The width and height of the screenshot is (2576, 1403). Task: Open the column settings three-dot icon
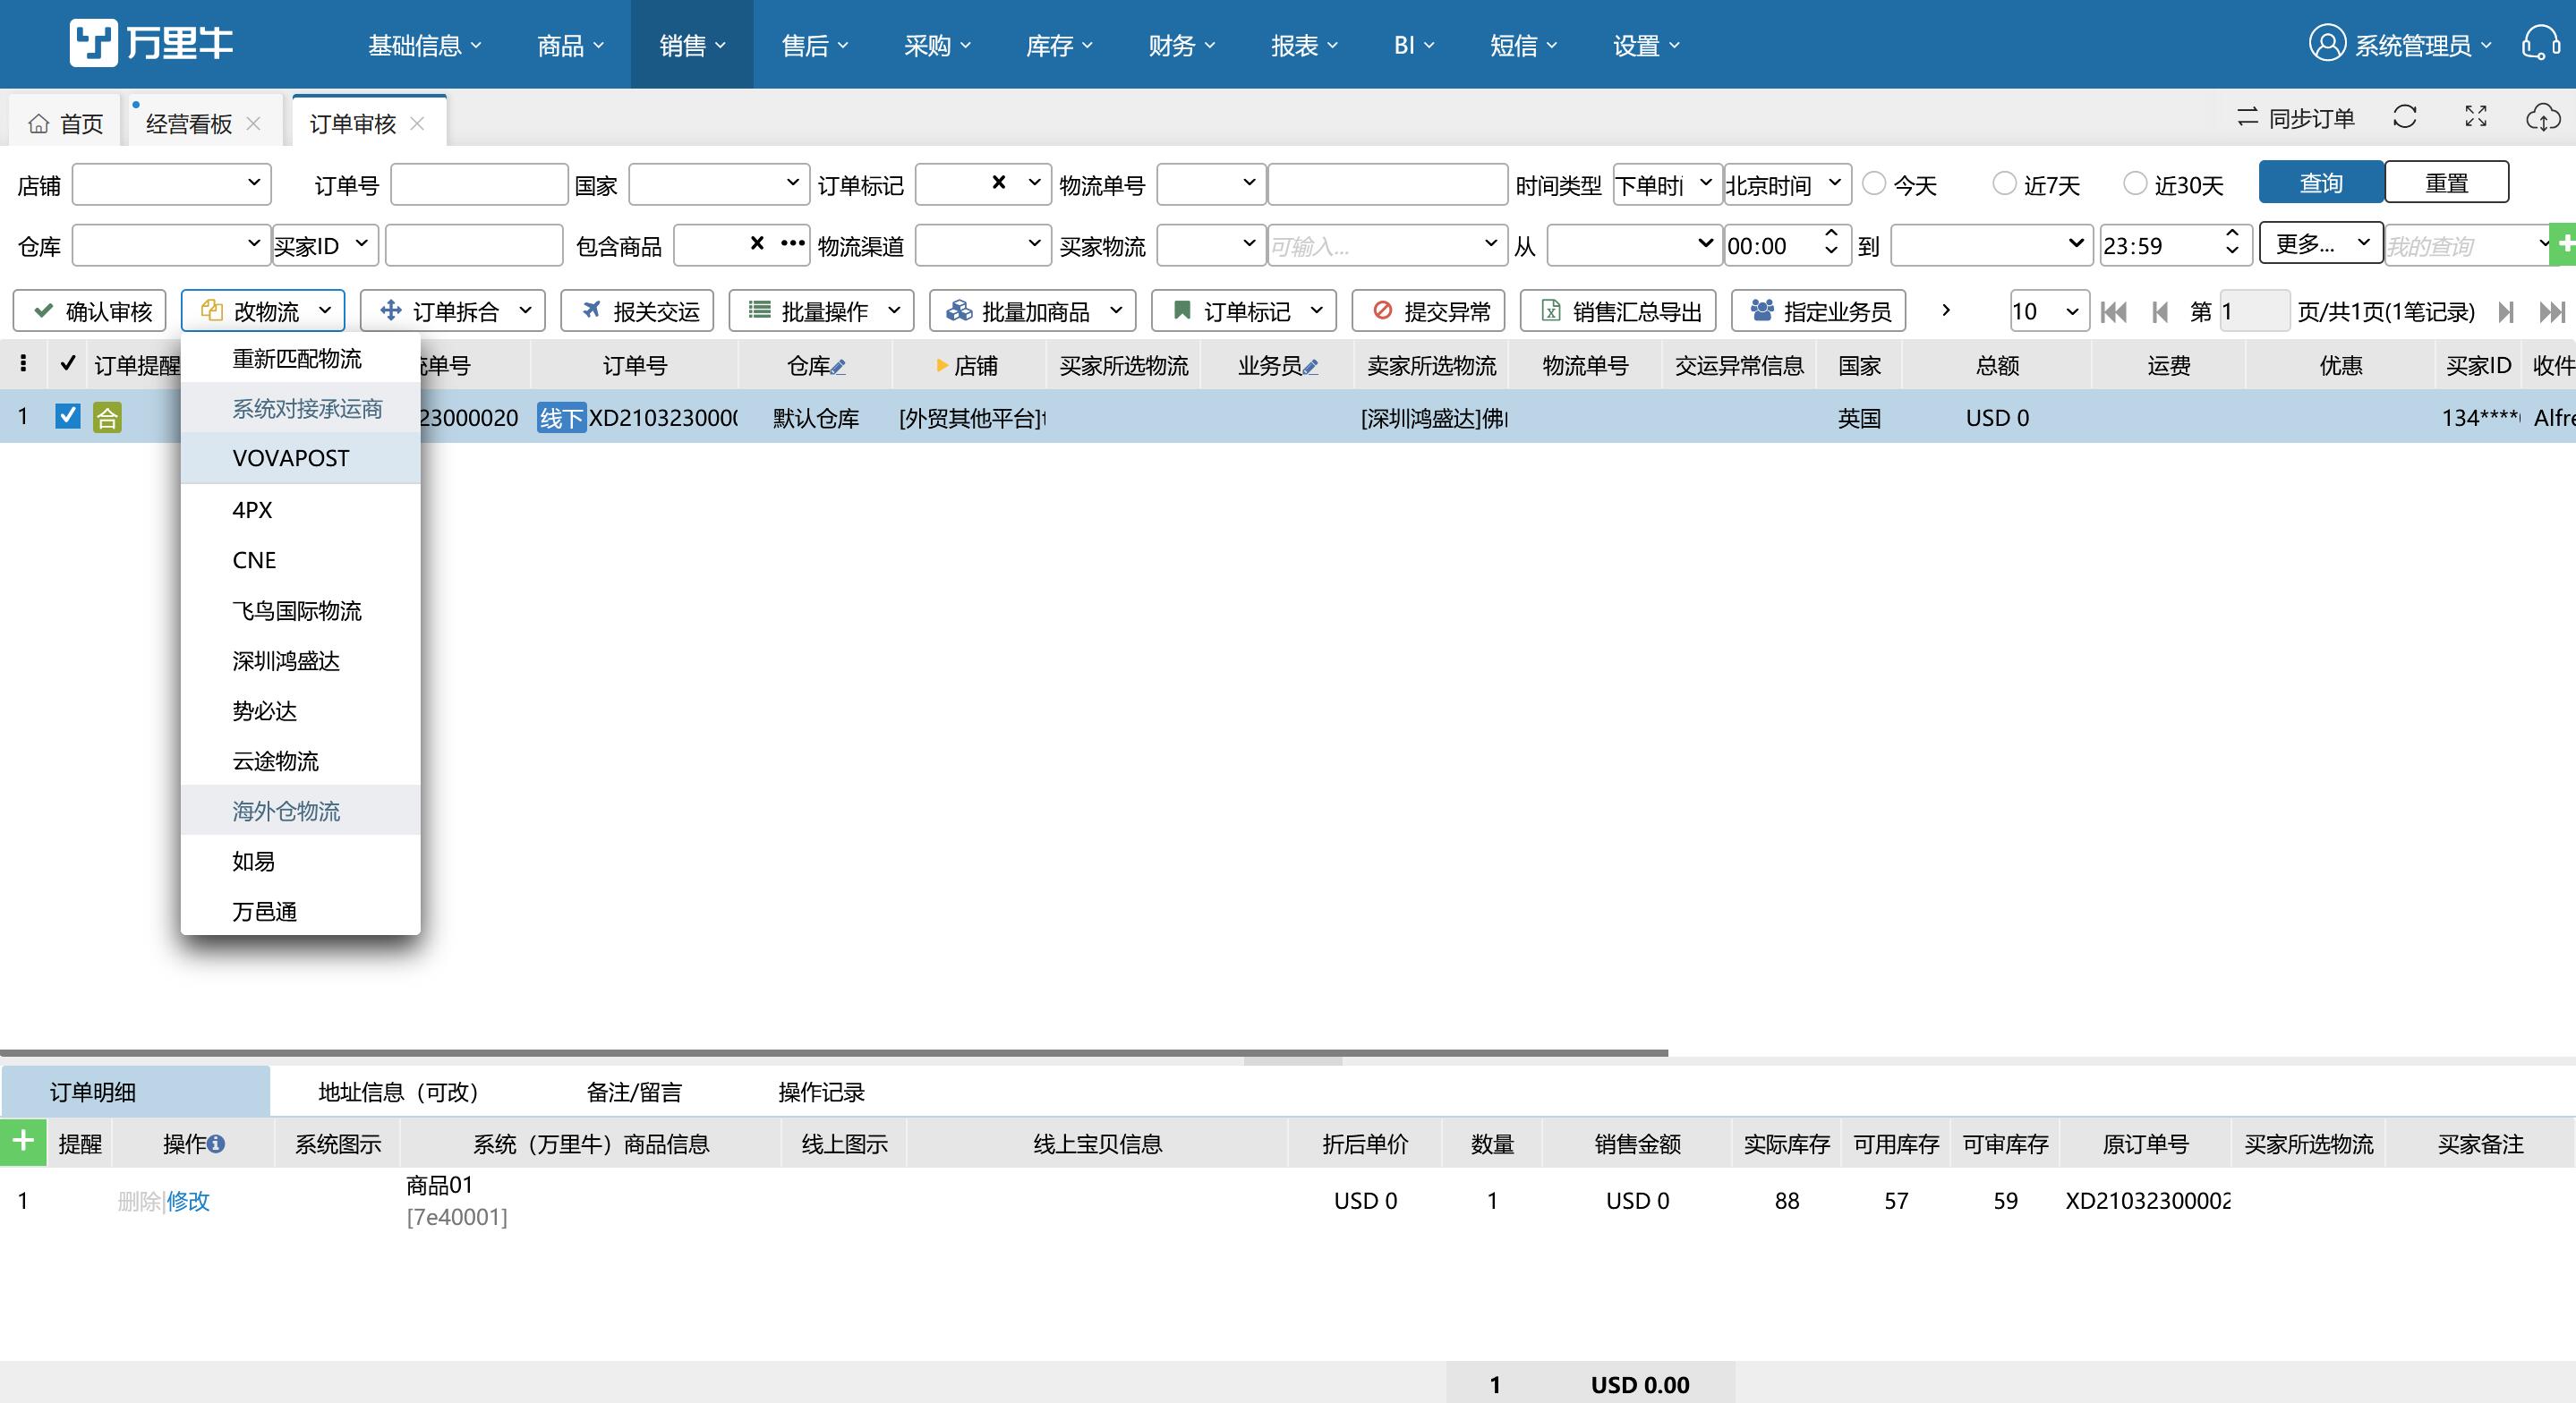point(23,364)
